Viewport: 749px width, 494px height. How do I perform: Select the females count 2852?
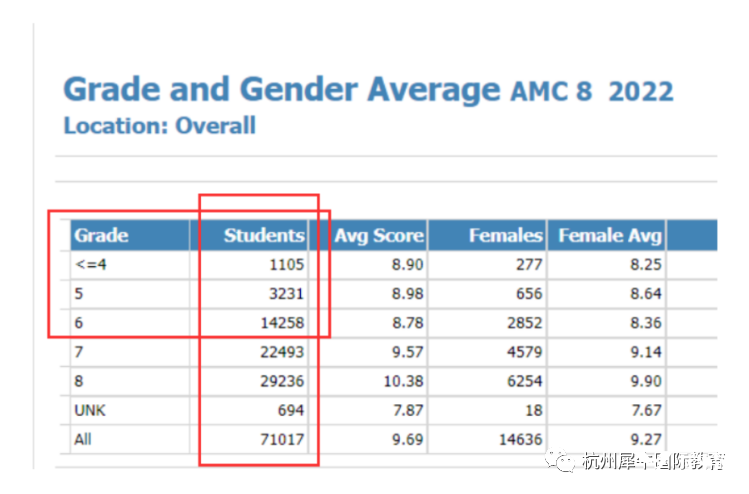point(524,323)
